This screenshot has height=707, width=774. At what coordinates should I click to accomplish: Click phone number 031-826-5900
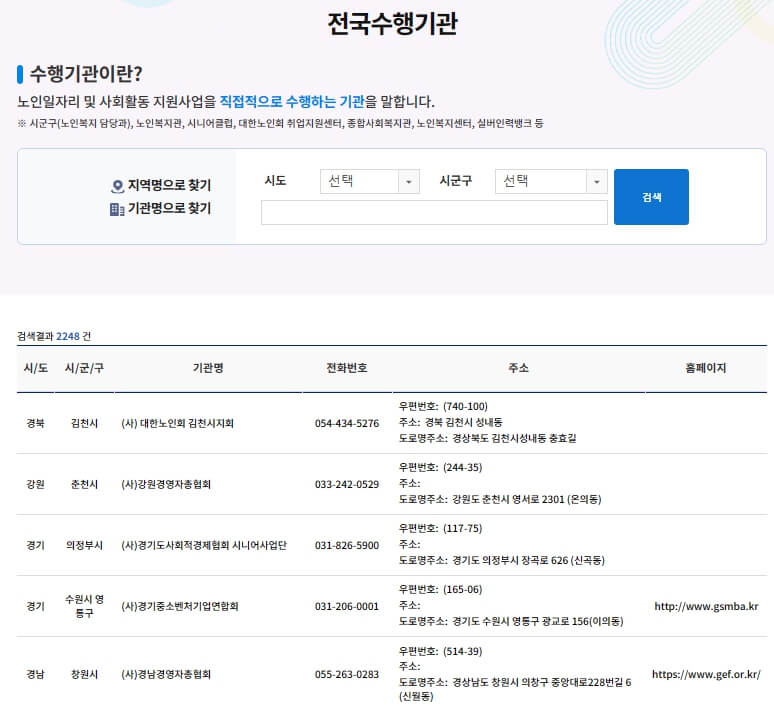pyautogui.click(x=347, y=546)
